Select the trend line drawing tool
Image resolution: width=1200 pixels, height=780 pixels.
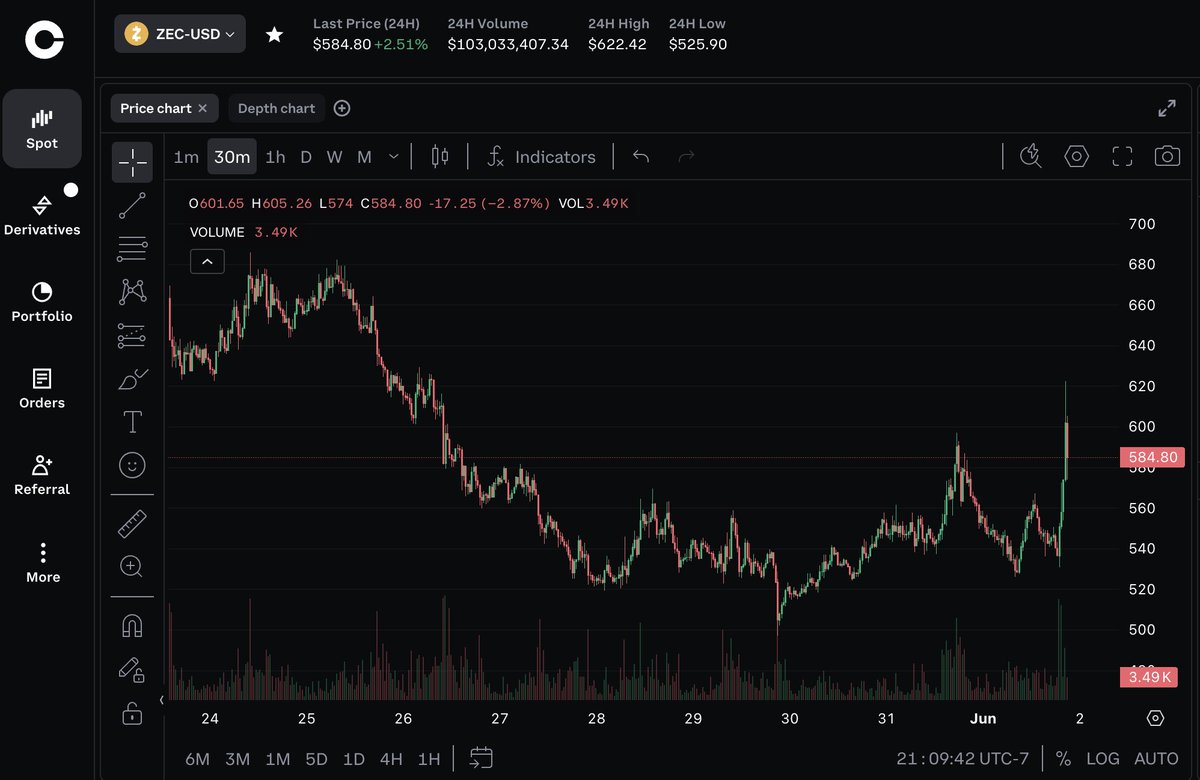(x=132, y=205)
